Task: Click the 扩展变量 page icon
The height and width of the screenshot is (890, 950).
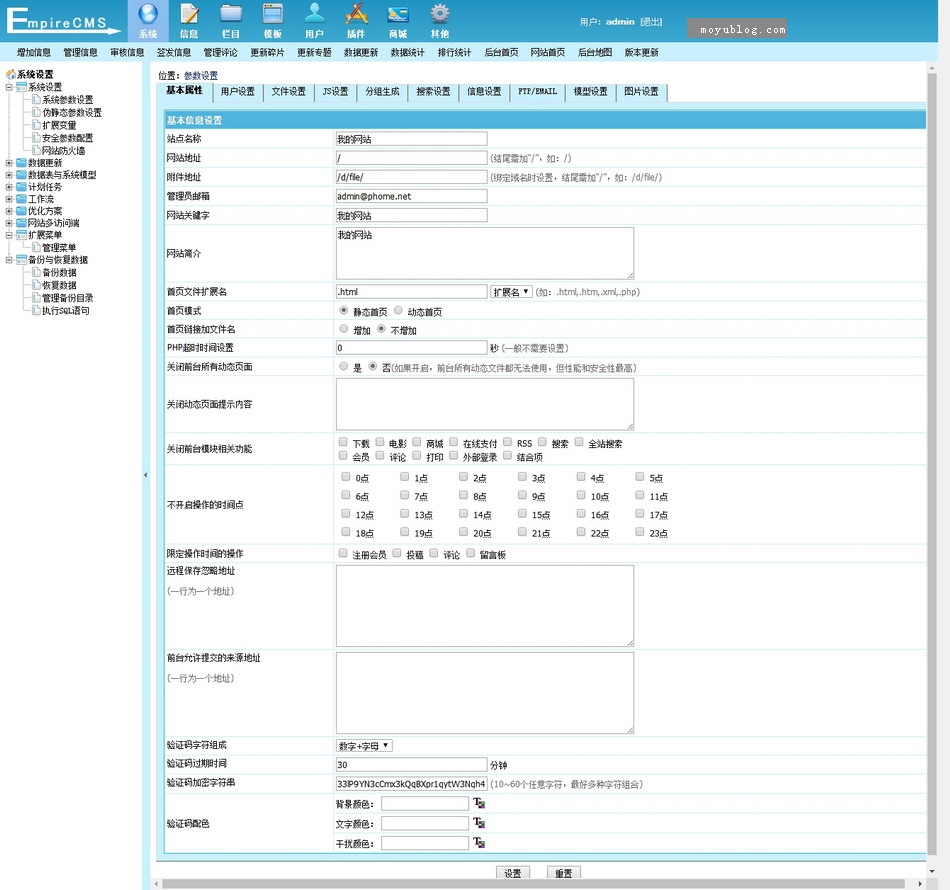Action: click(36, 125)
